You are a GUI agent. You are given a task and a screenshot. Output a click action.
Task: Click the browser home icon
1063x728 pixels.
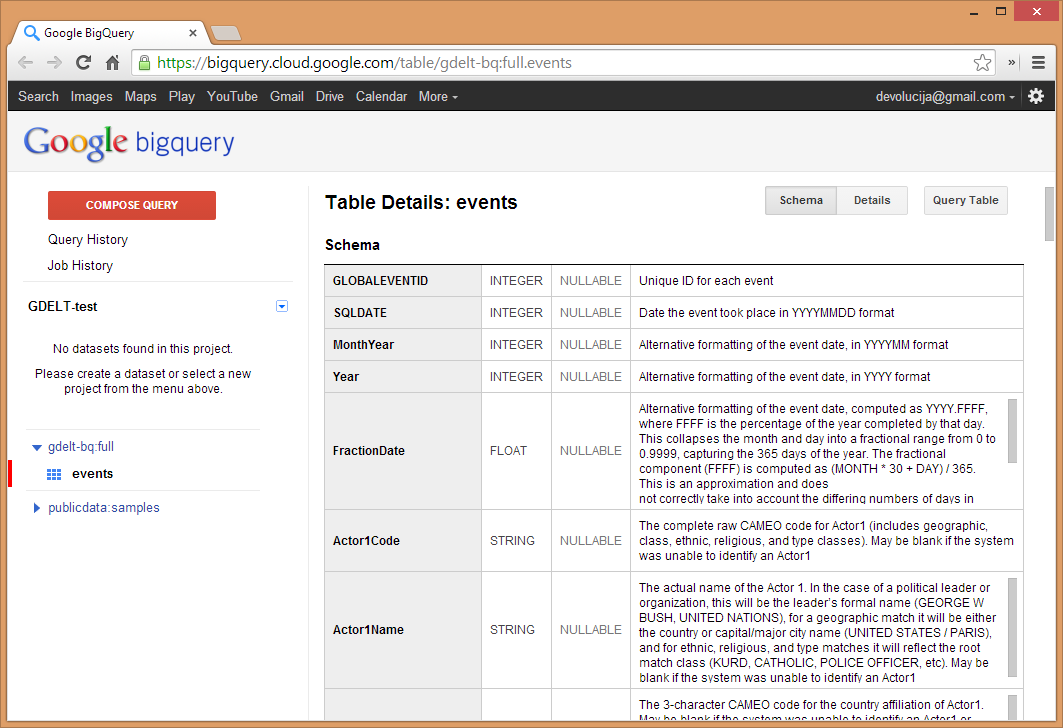(x=113, y=62)
